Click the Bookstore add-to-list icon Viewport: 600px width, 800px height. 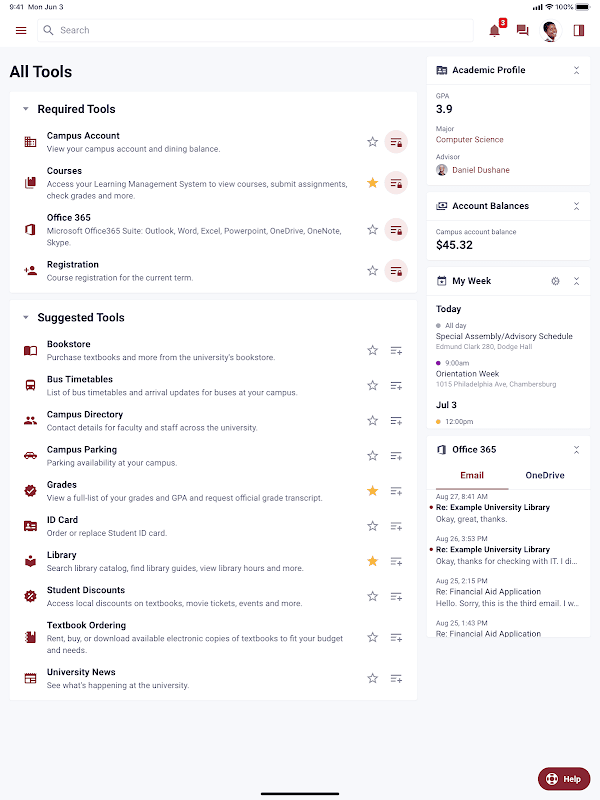(x=396, y=351)
